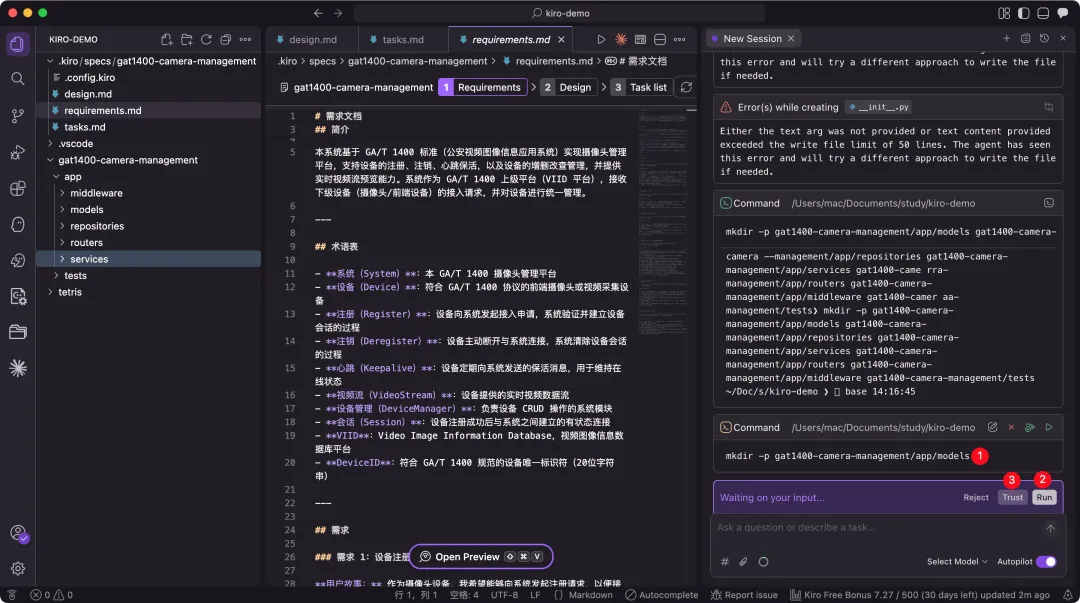Refresh the KIRO-DEMO explorer
Image resolution: width=1080 pixels, height=603 pixels.
tap(206, 39)
